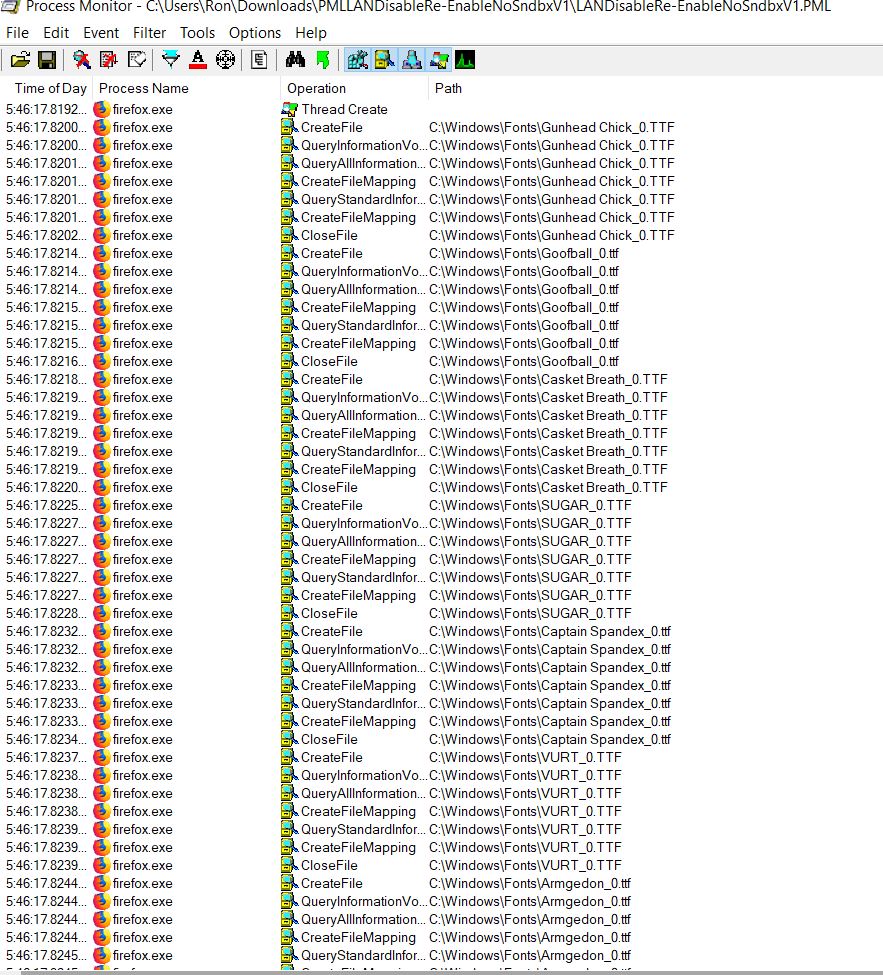Clear the display with the eraser icon
The height and width of the screenshot is (975, 883).
[137, 60]
